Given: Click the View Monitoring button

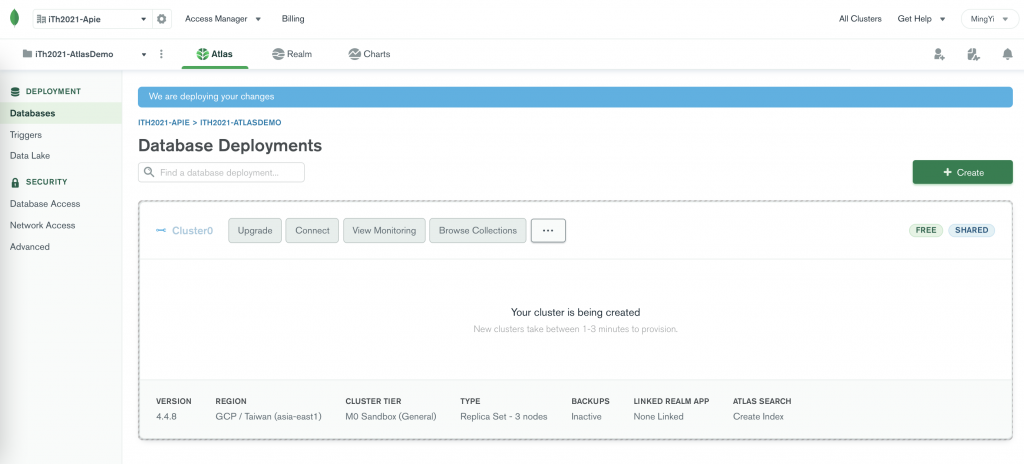Looking at the screenshot, I should pos(384,231).
